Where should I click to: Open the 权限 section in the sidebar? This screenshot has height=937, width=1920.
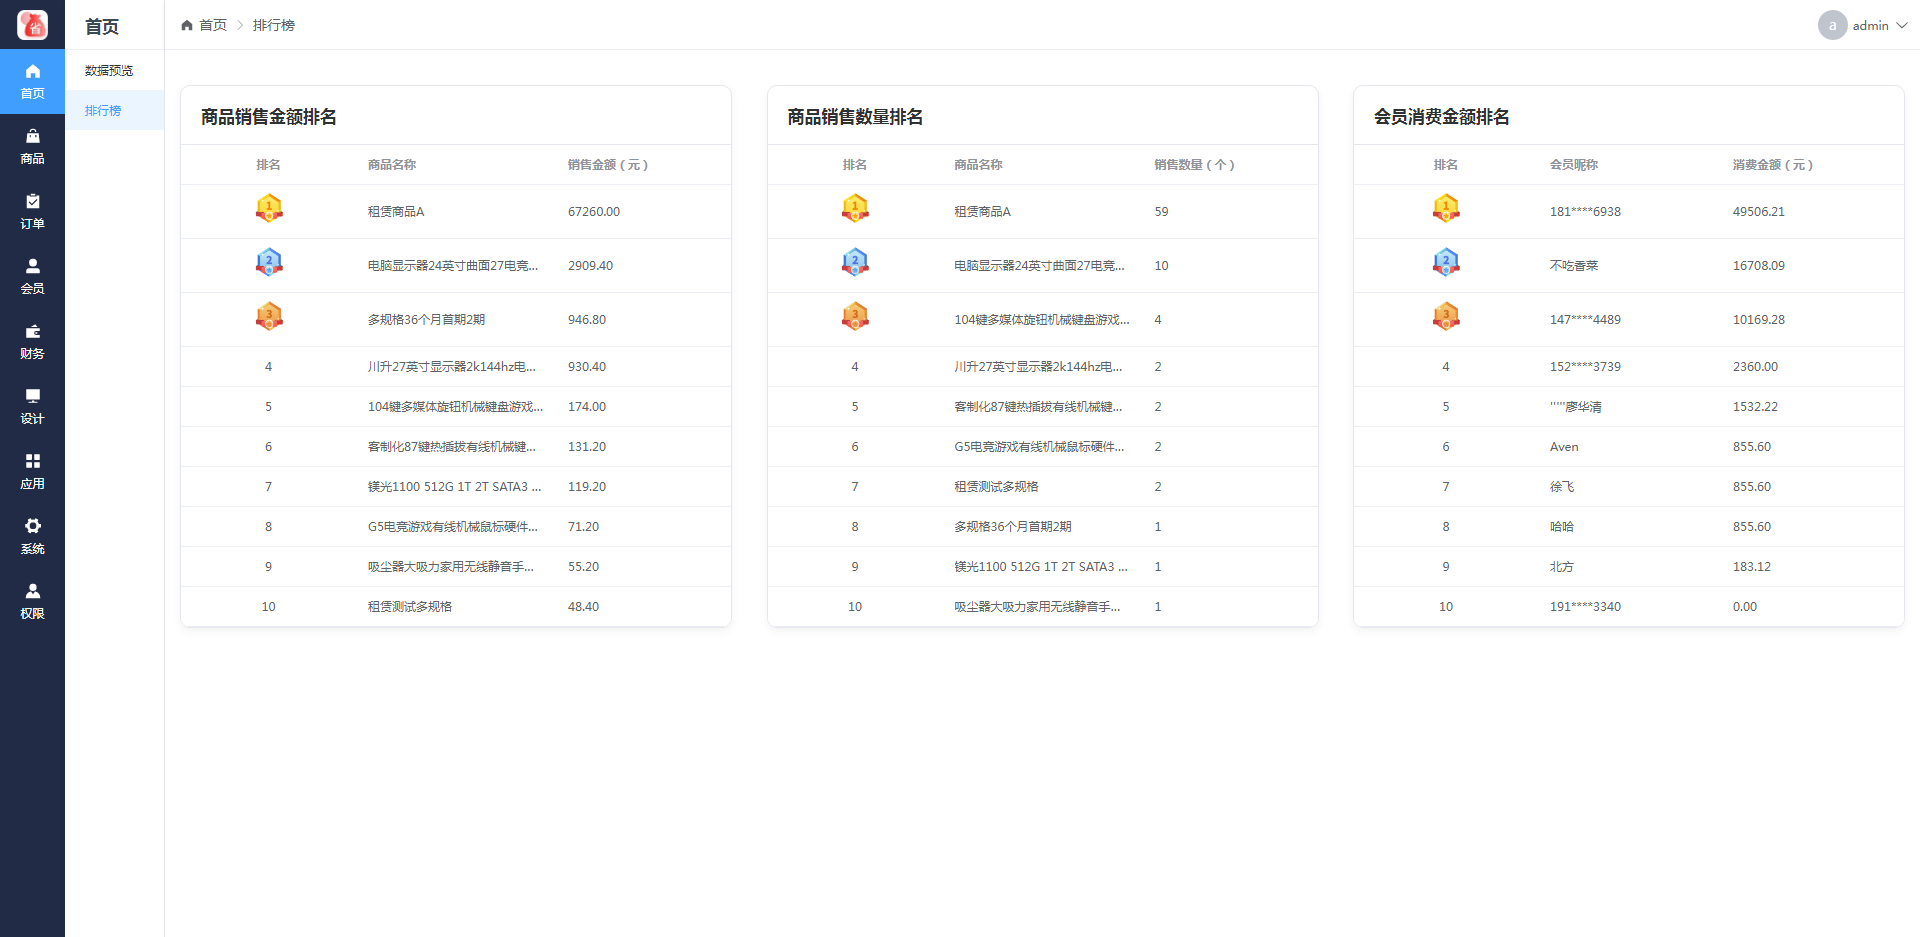[32, 601]
